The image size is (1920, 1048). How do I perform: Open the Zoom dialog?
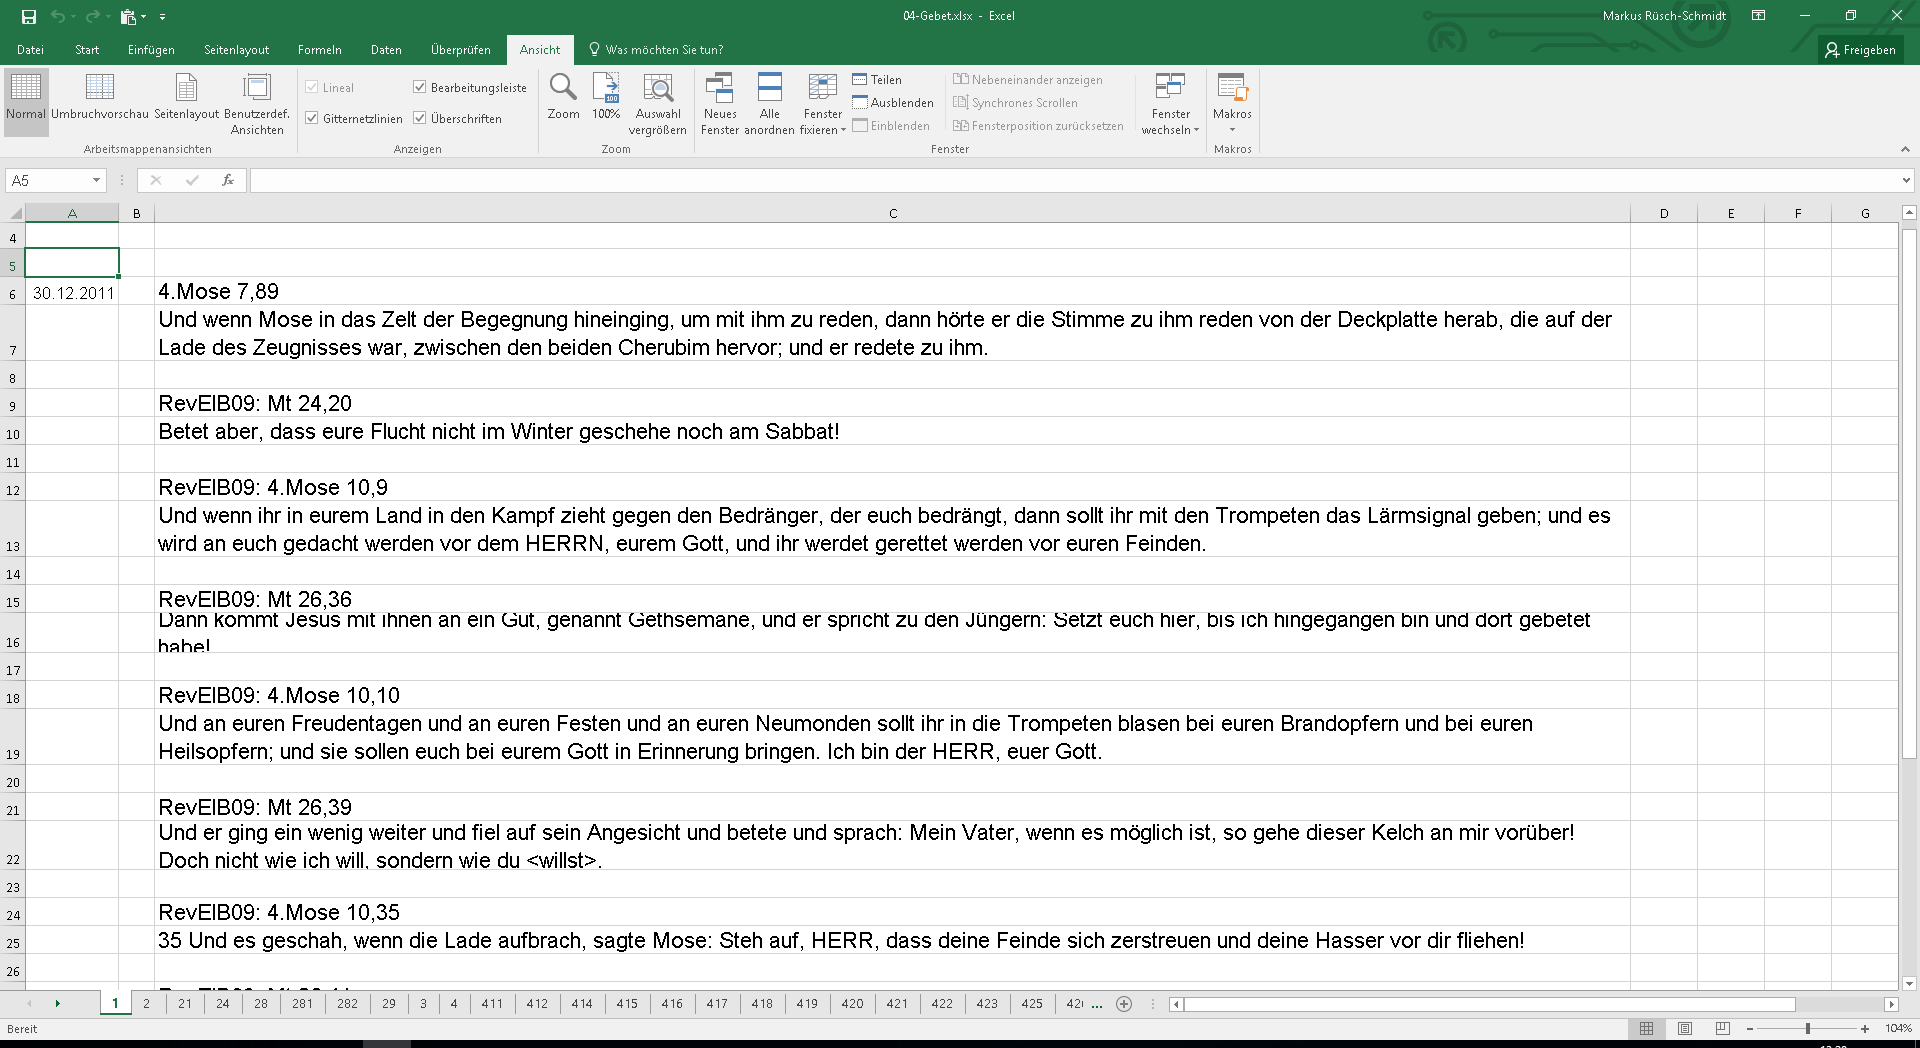pos(563,97)
